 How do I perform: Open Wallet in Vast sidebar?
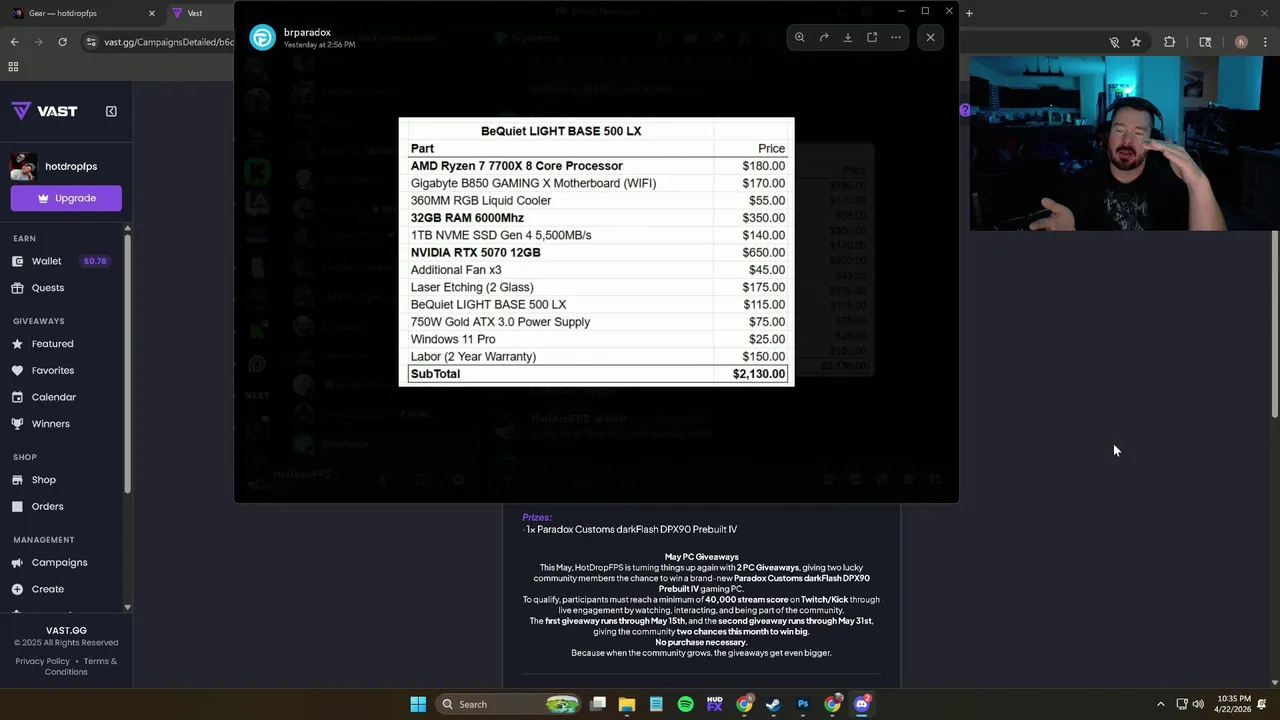pos(46,261)
